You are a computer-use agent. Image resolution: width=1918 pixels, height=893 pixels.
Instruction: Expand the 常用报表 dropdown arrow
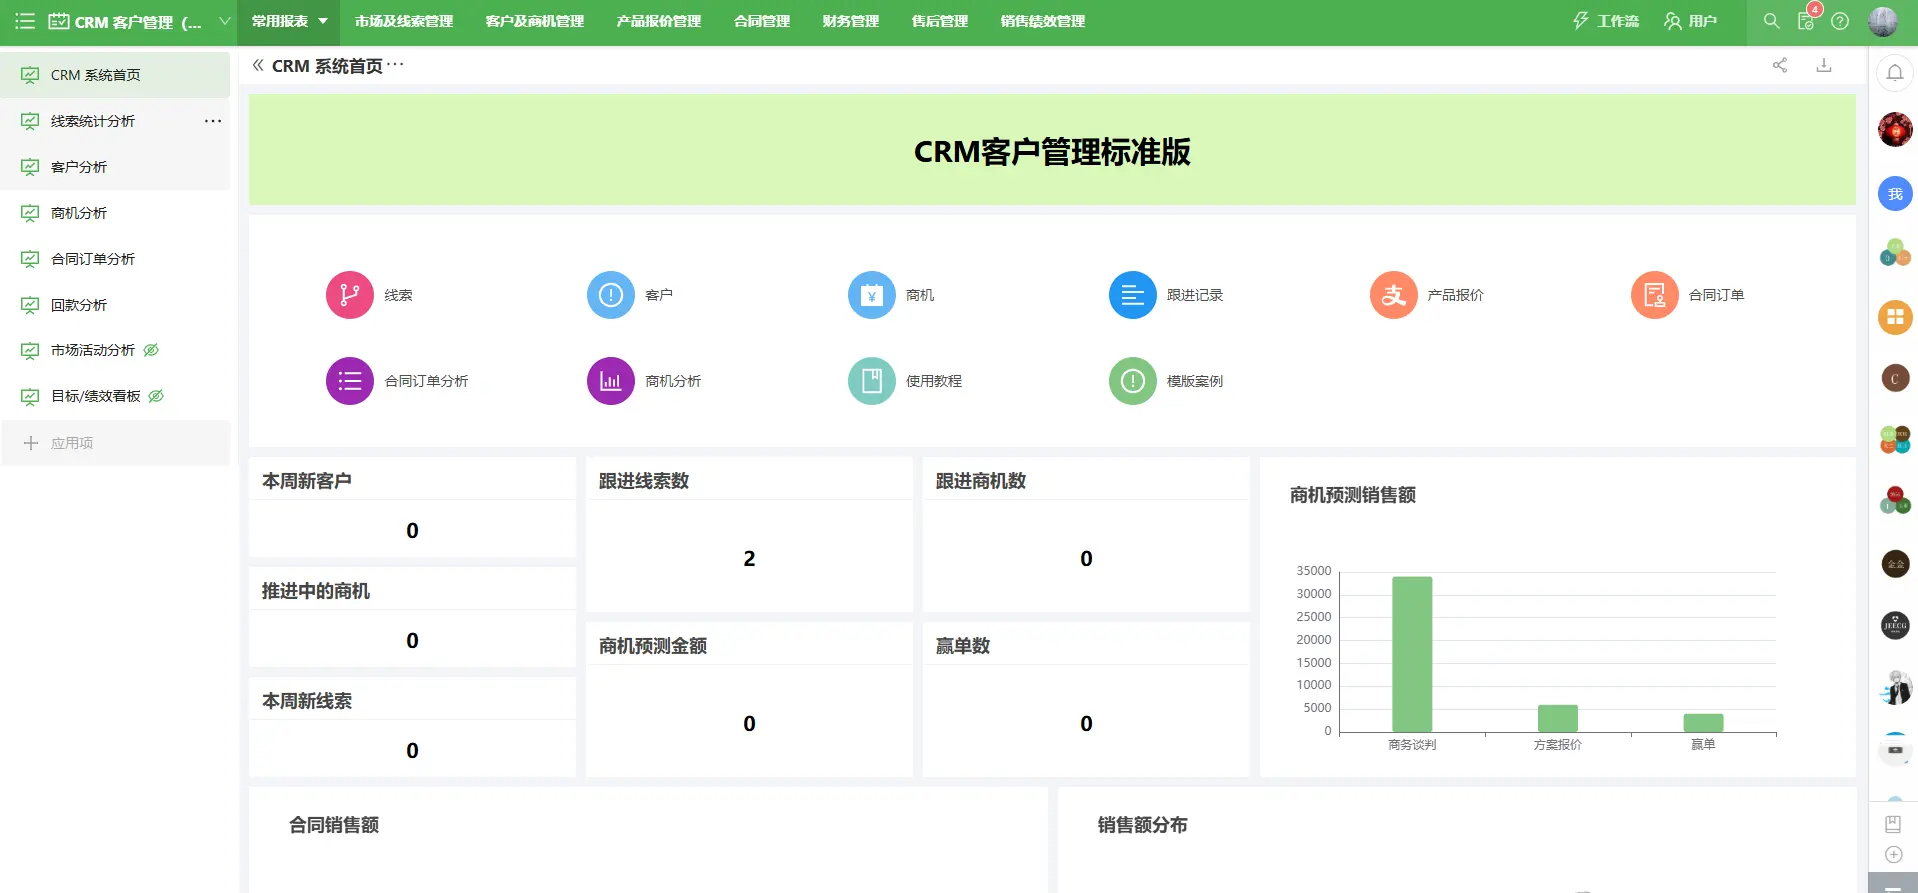coord(323,21)
